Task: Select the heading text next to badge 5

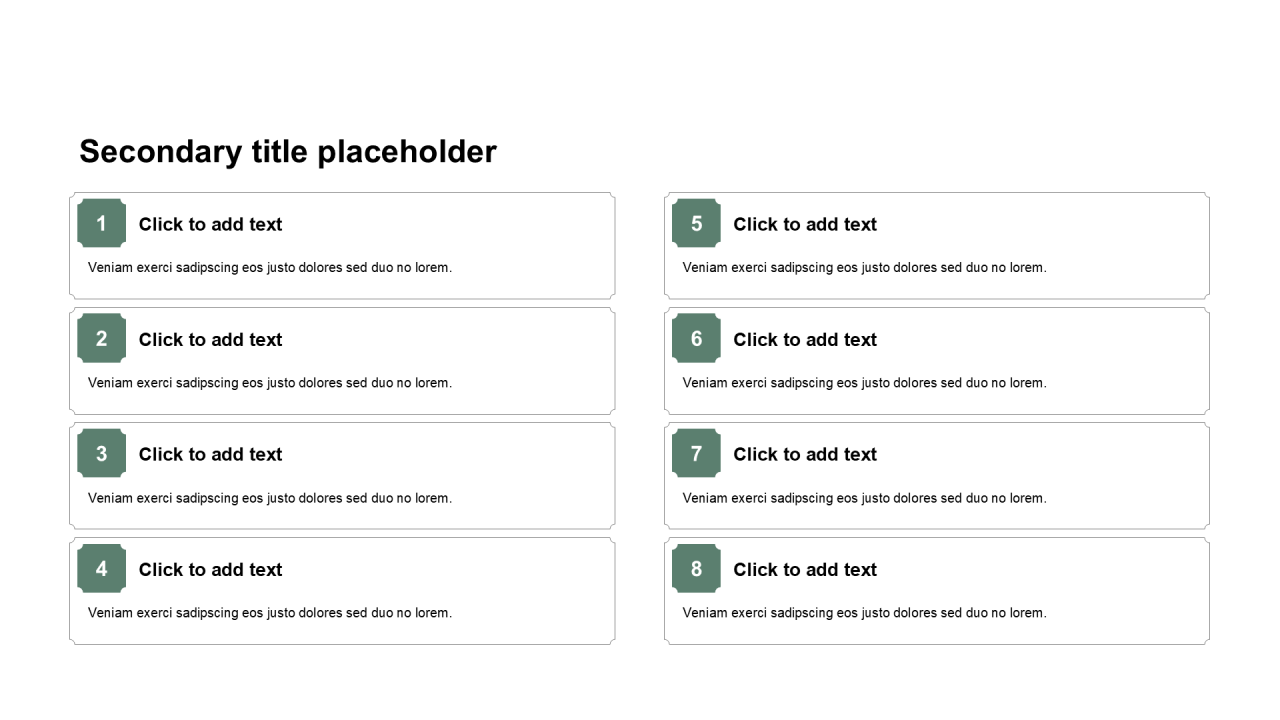Action: pos(805,224)
